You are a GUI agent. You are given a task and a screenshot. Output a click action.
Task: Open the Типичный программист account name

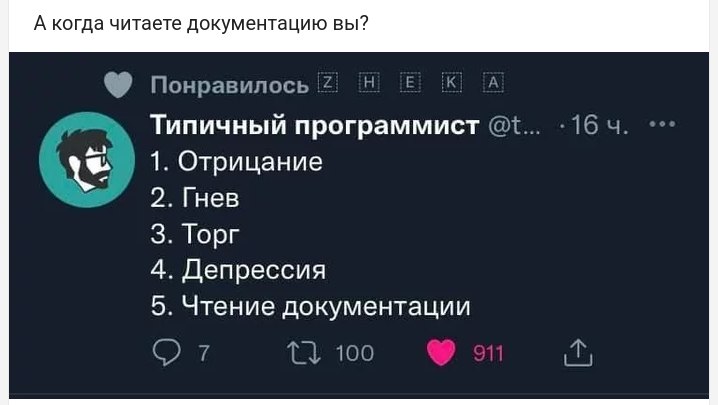[x=314, y=126]
